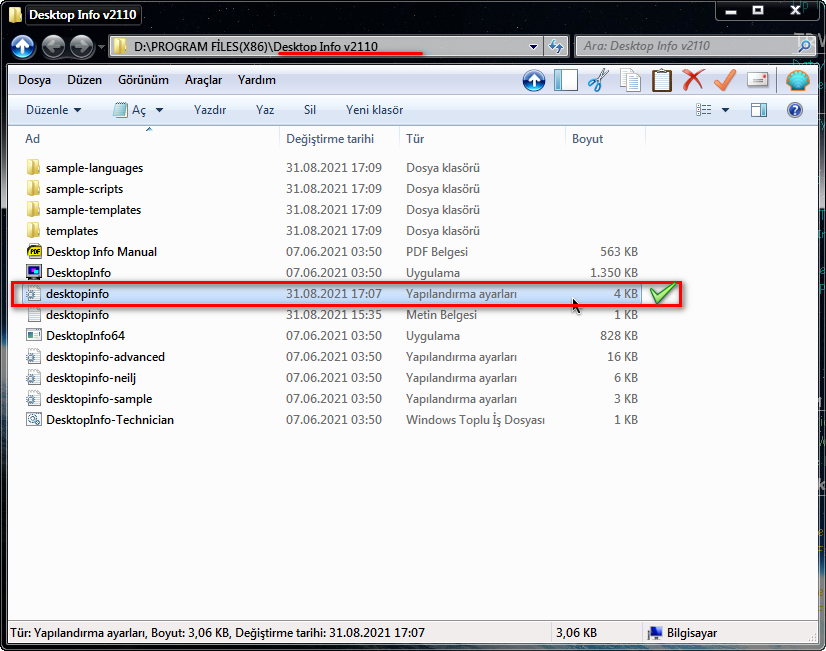Click the Classic Shell seashell icon
This screenshot has height=651, width=826.
[798, 82]
